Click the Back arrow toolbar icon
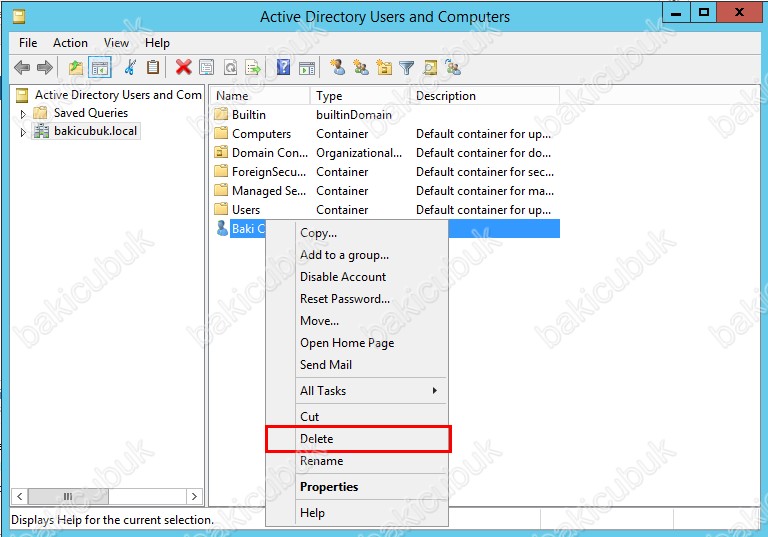The width and height of the screenshot is (768, 537). tap(22, 67)
